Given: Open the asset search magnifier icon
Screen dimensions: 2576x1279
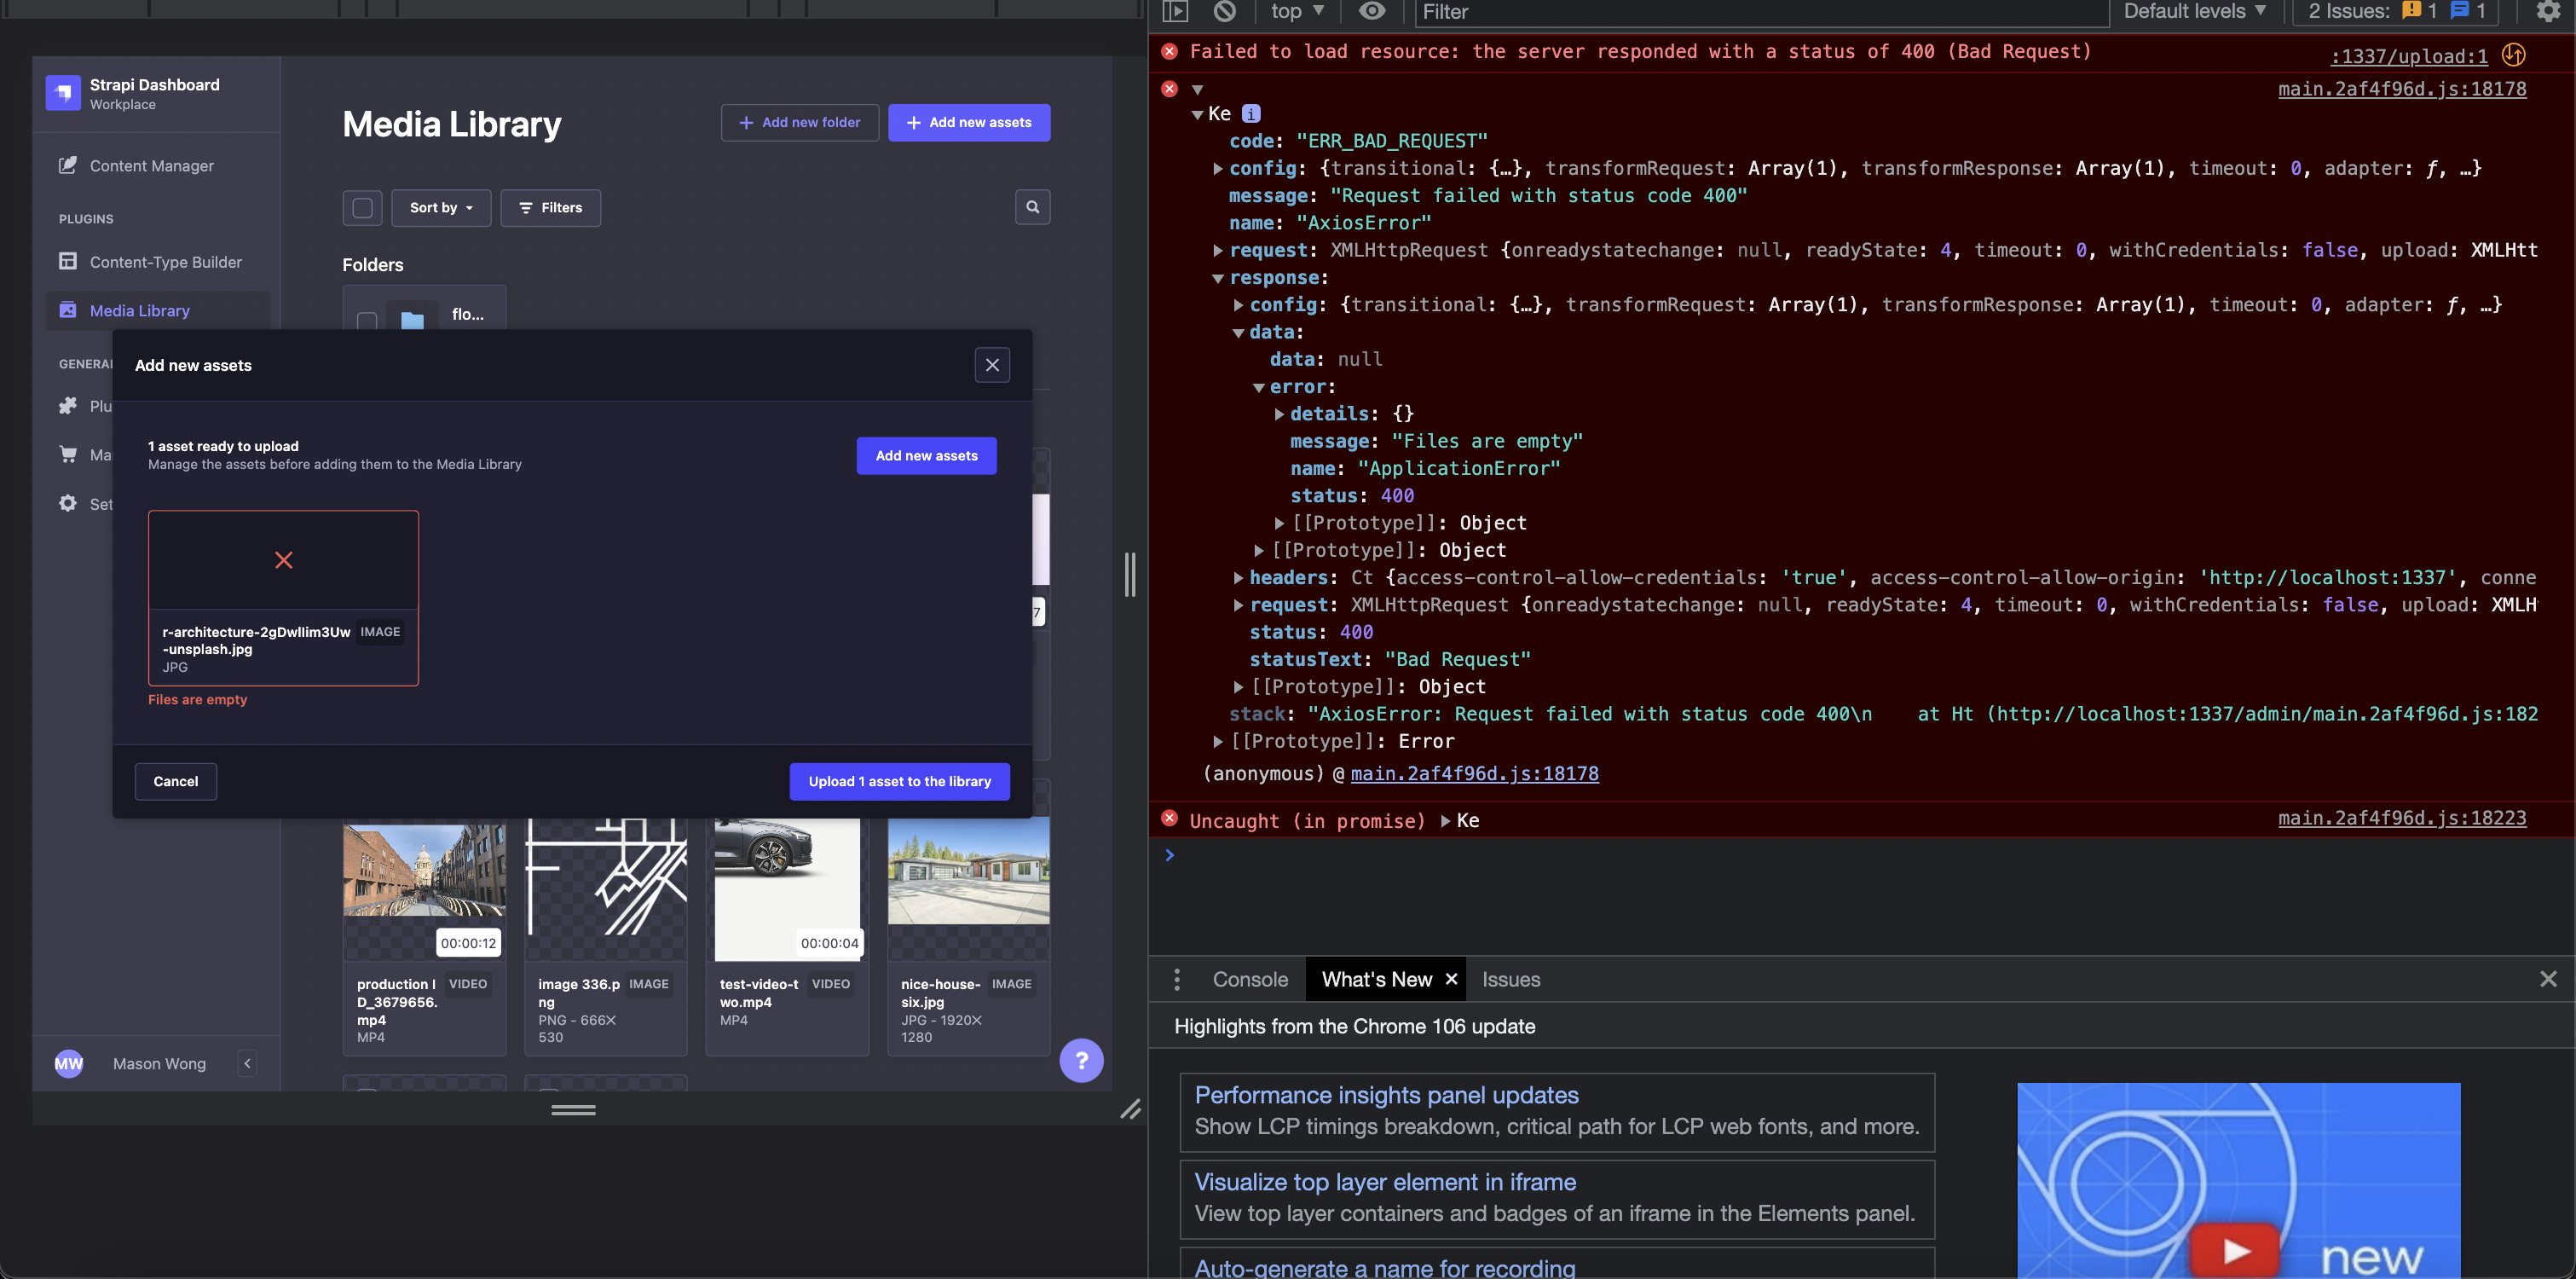Looking at the screenshot, I should pos(1032,207).
